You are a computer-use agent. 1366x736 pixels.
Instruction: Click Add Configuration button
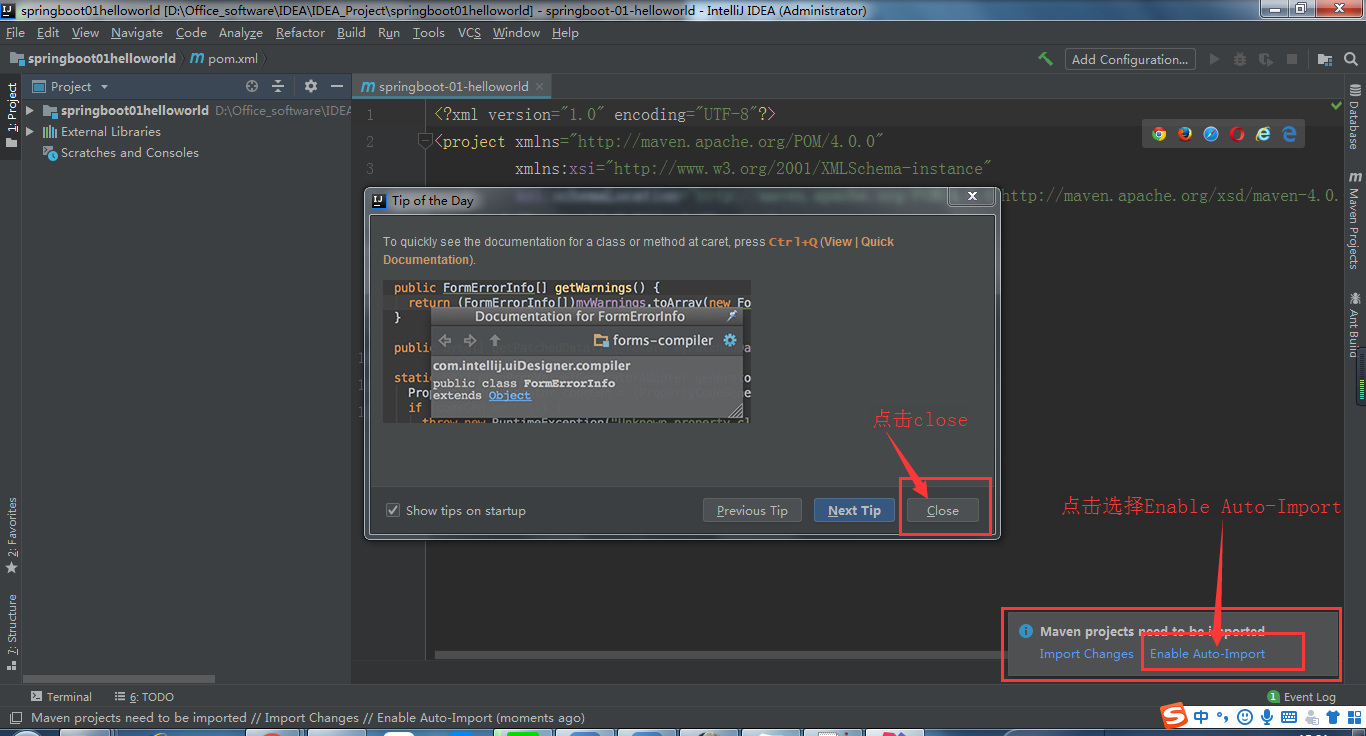click(1130, 59)
